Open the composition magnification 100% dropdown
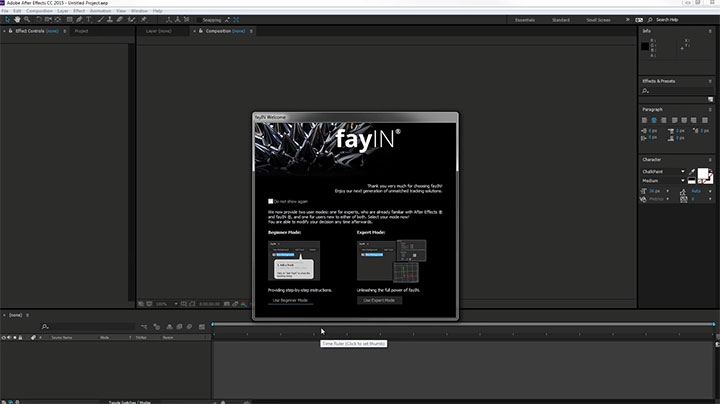720x404 pixels. (166, 304)
